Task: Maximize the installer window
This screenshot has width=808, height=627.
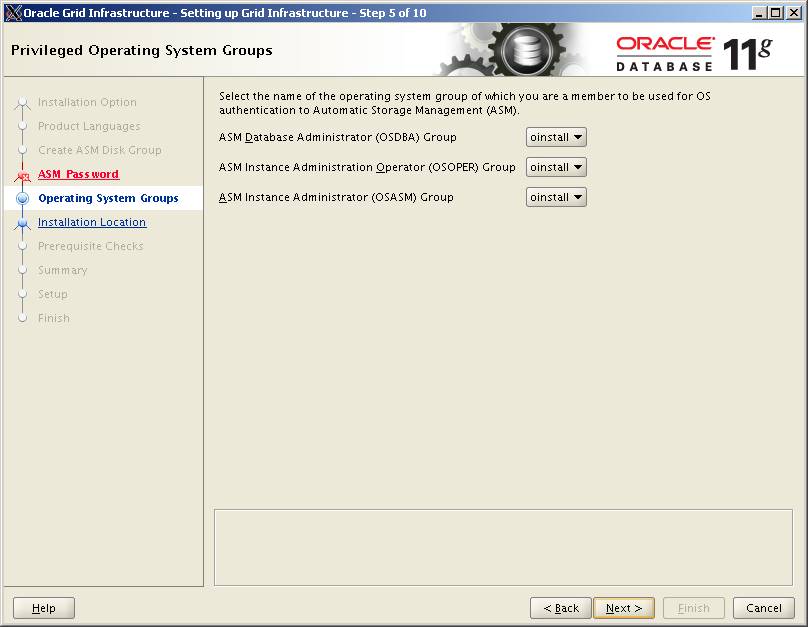Action: [776, 13]
